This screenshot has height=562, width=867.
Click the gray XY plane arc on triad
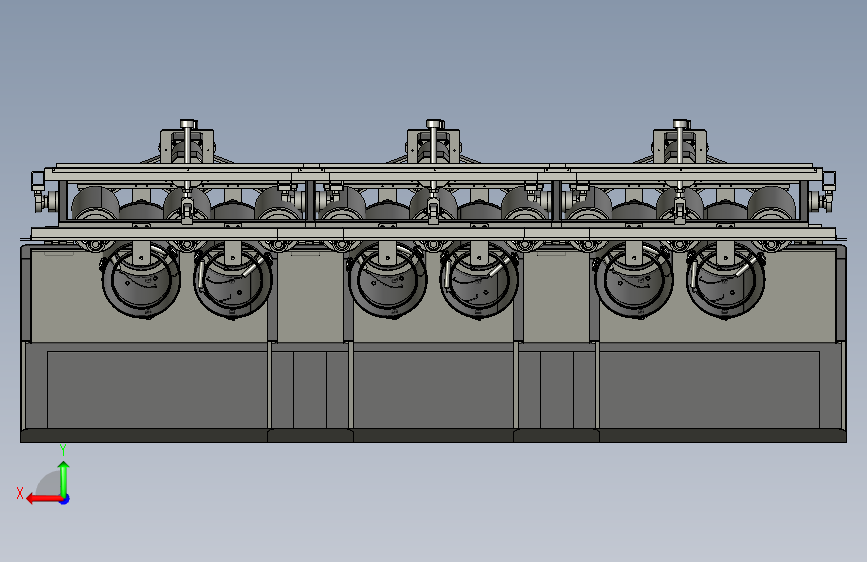click(49, 483)
